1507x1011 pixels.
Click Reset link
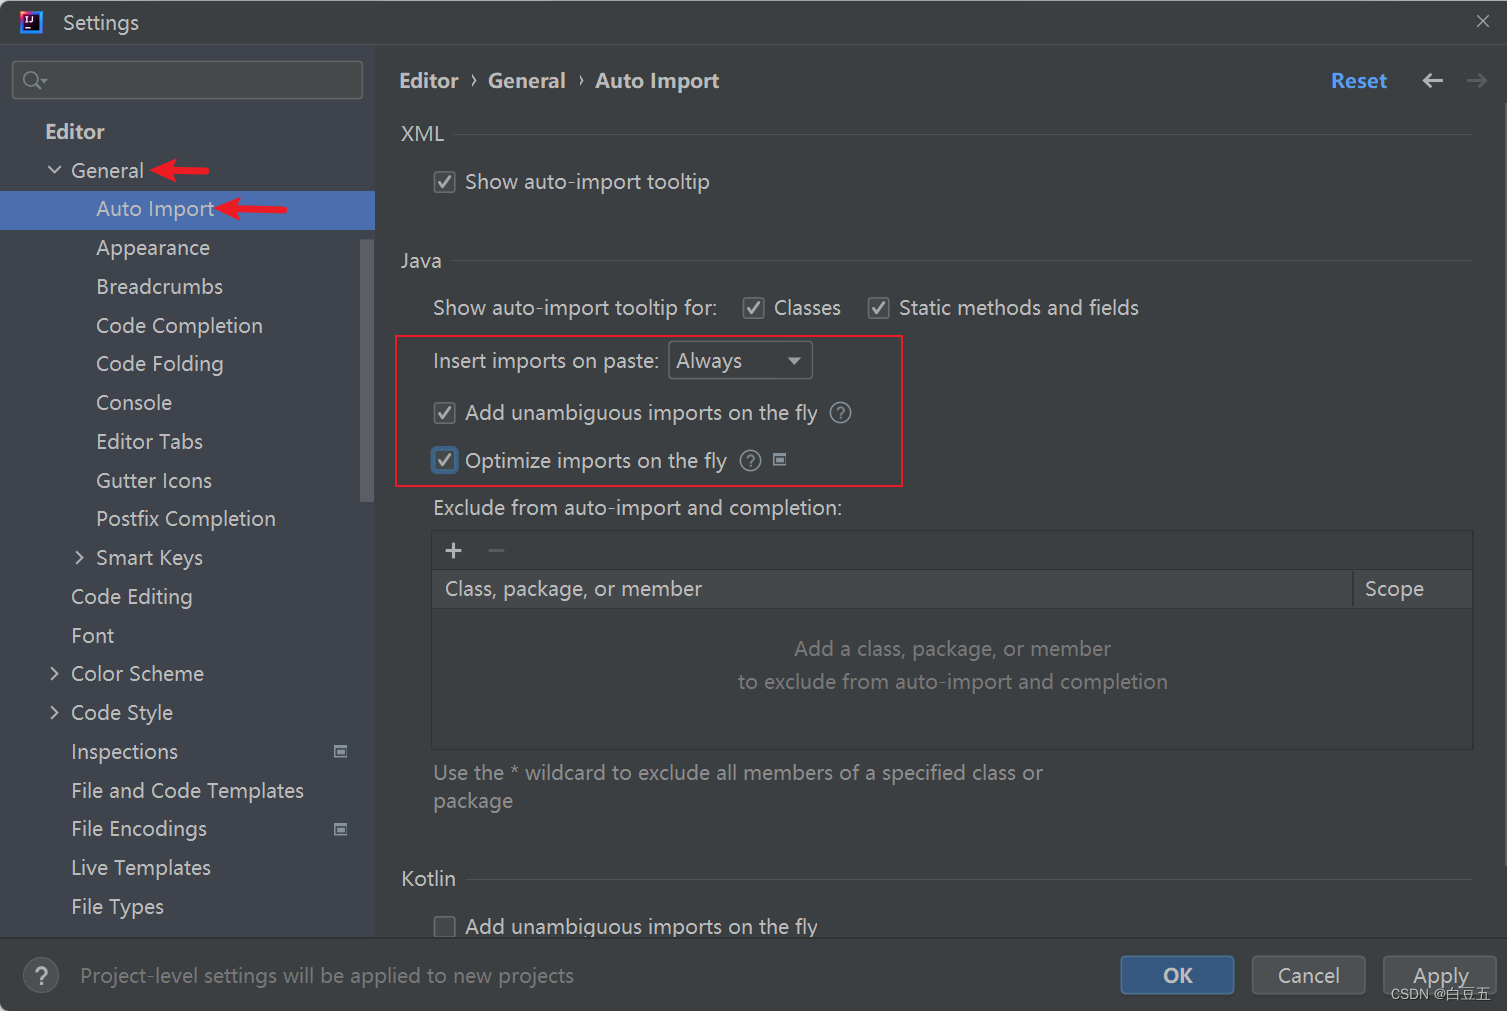point(1358,81)
